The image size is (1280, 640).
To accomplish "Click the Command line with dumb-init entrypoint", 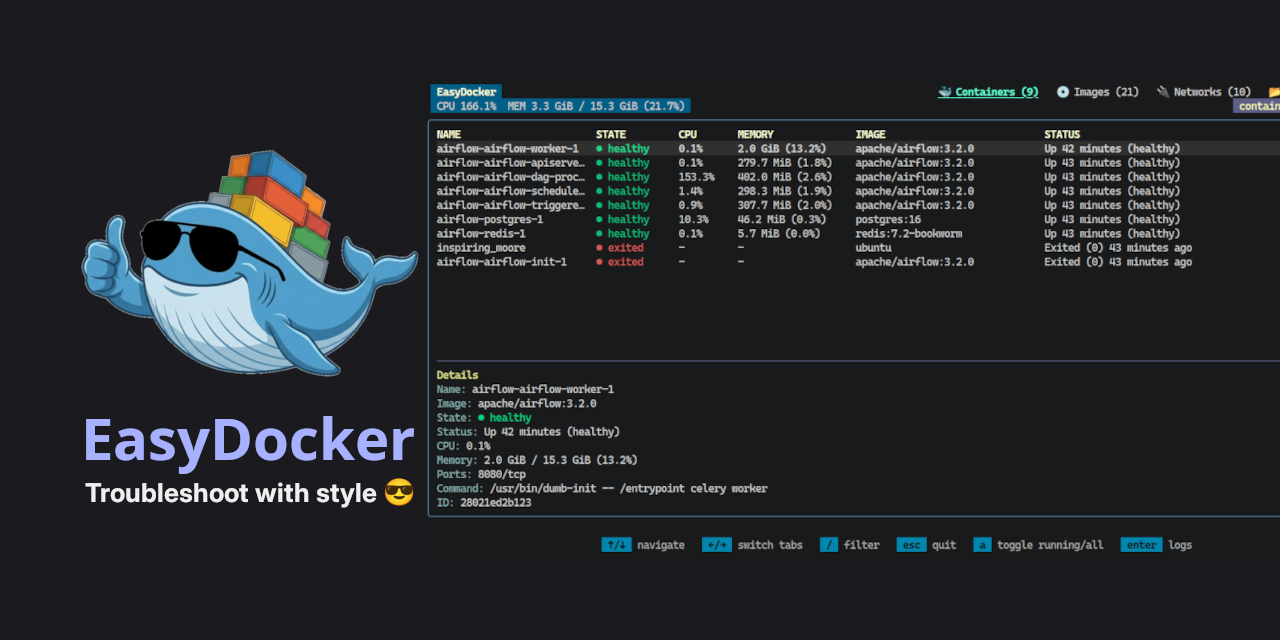I will (602, 489).
